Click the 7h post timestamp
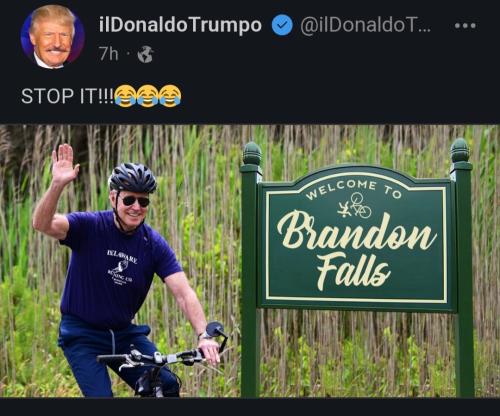The width and height of the screenshot is (500, 416). tap(108, 54)
